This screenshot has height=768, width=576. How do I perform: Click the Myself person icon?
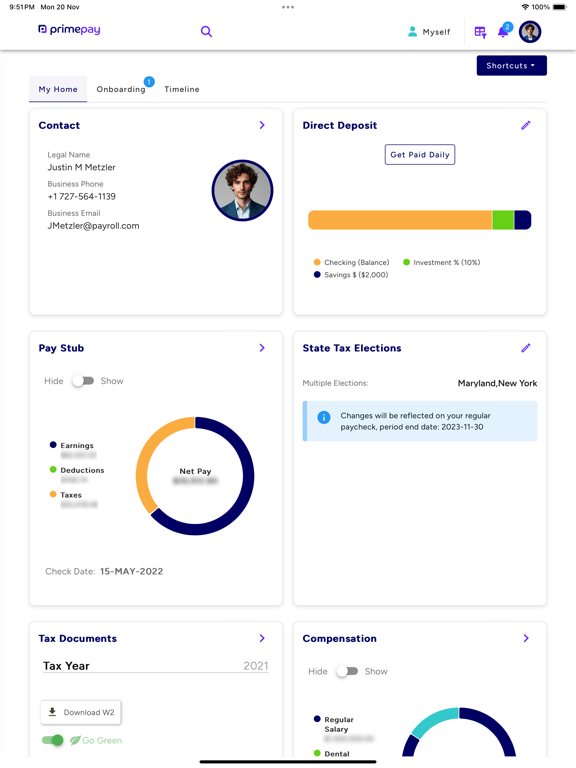[412, 32]
